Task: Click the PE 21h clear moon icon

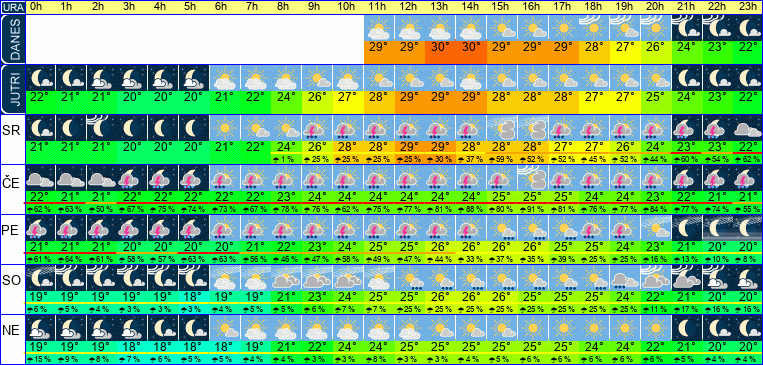Action: [x=687, y=228]
